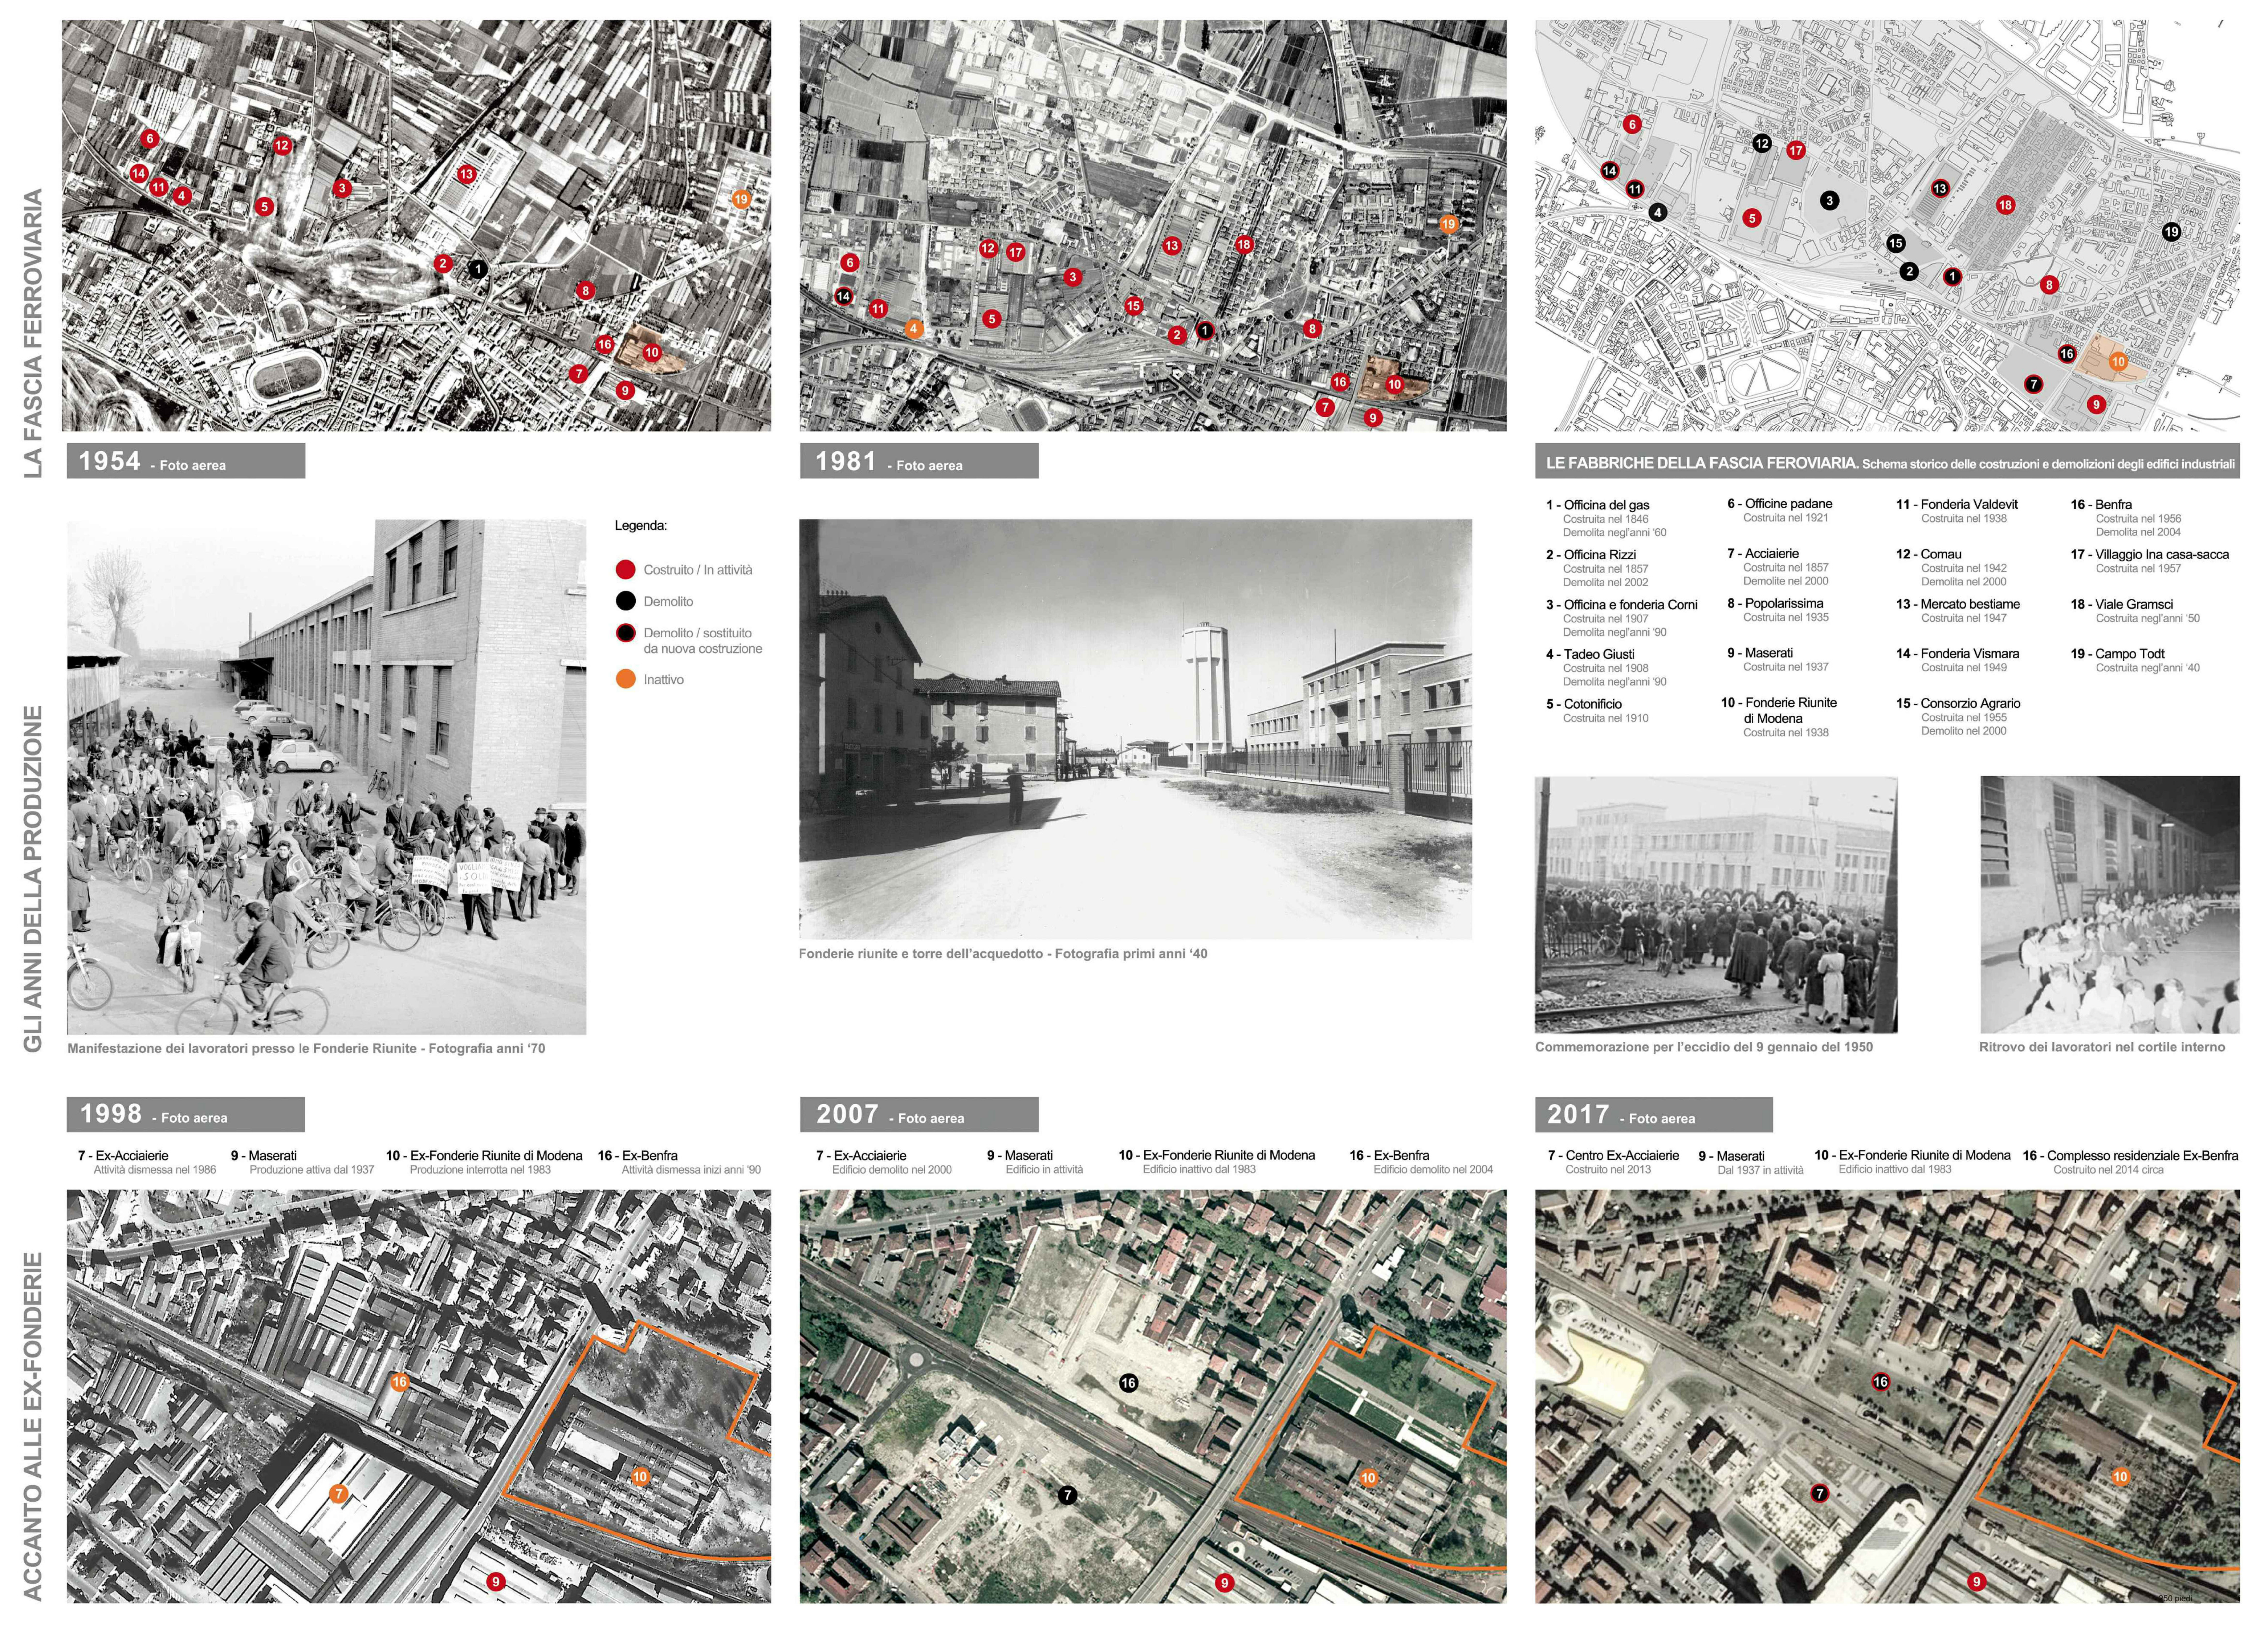Image resolution: width=2268 pixels, height=1631 pixels.
Task: Click '19 - Campo Todt' list entry
Action: pyautogui.click(x=2118, y=654)
